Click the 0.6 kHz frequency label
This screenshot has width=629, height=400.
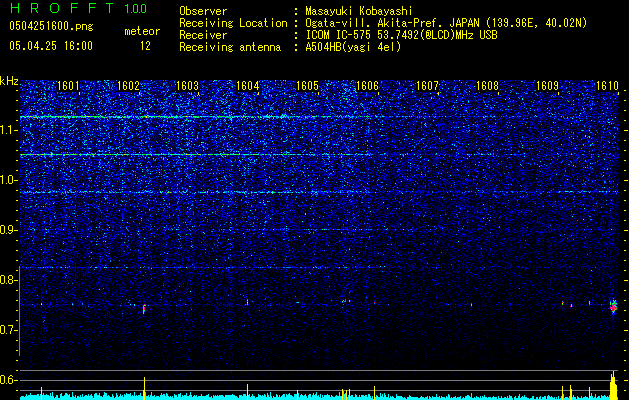[9, 380]
